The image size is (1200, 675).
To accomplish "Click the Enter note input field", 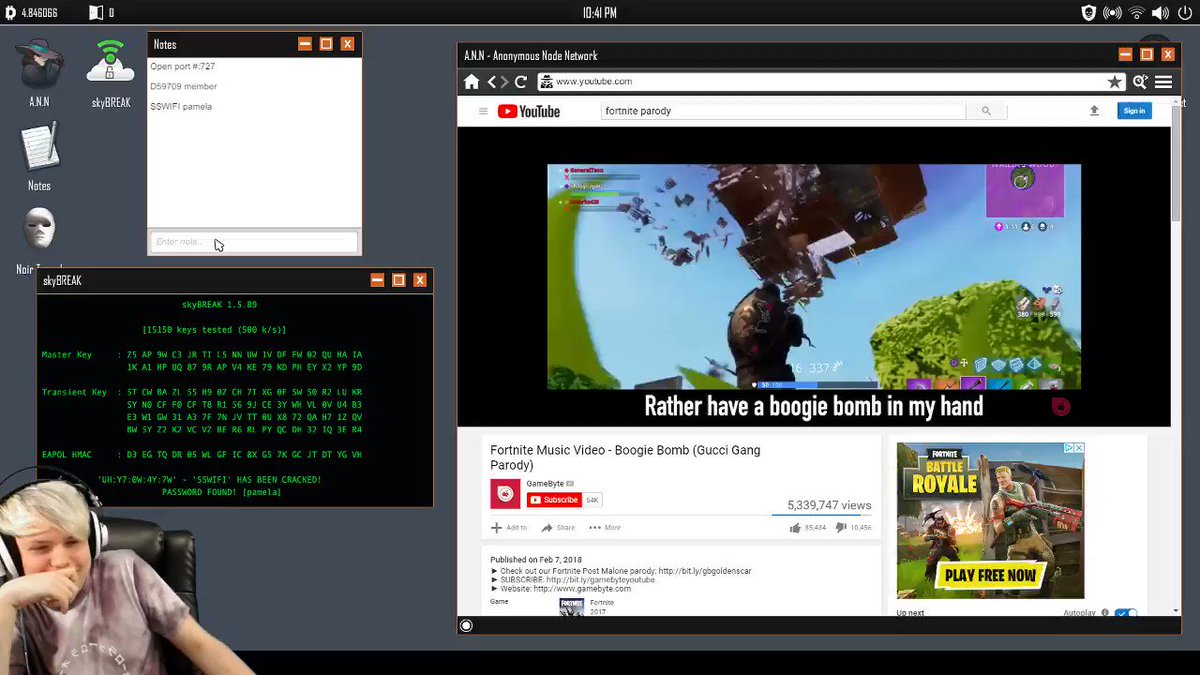I will [254, 242].
